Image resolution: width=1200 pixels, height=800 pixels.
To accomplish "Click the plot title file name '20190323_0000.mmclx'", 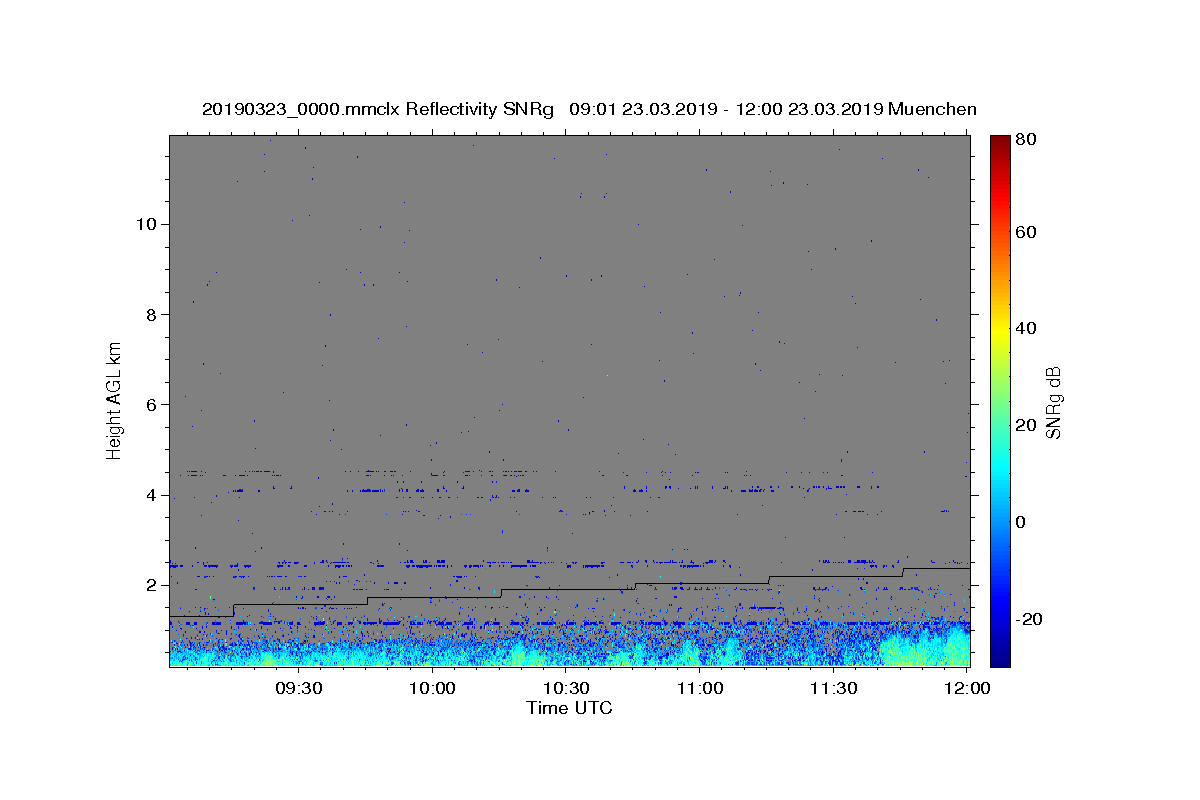I will 302,109.
